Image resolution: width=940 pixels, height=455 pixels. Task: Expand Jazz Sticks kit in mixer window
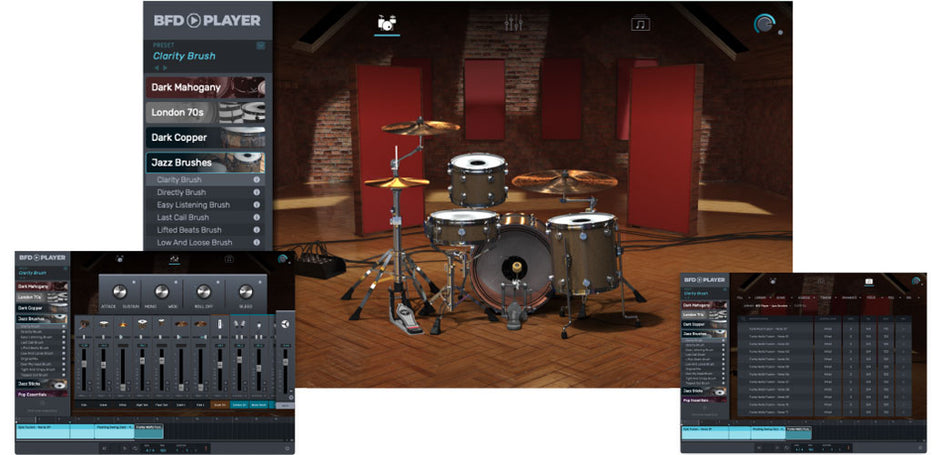[41, 384]
